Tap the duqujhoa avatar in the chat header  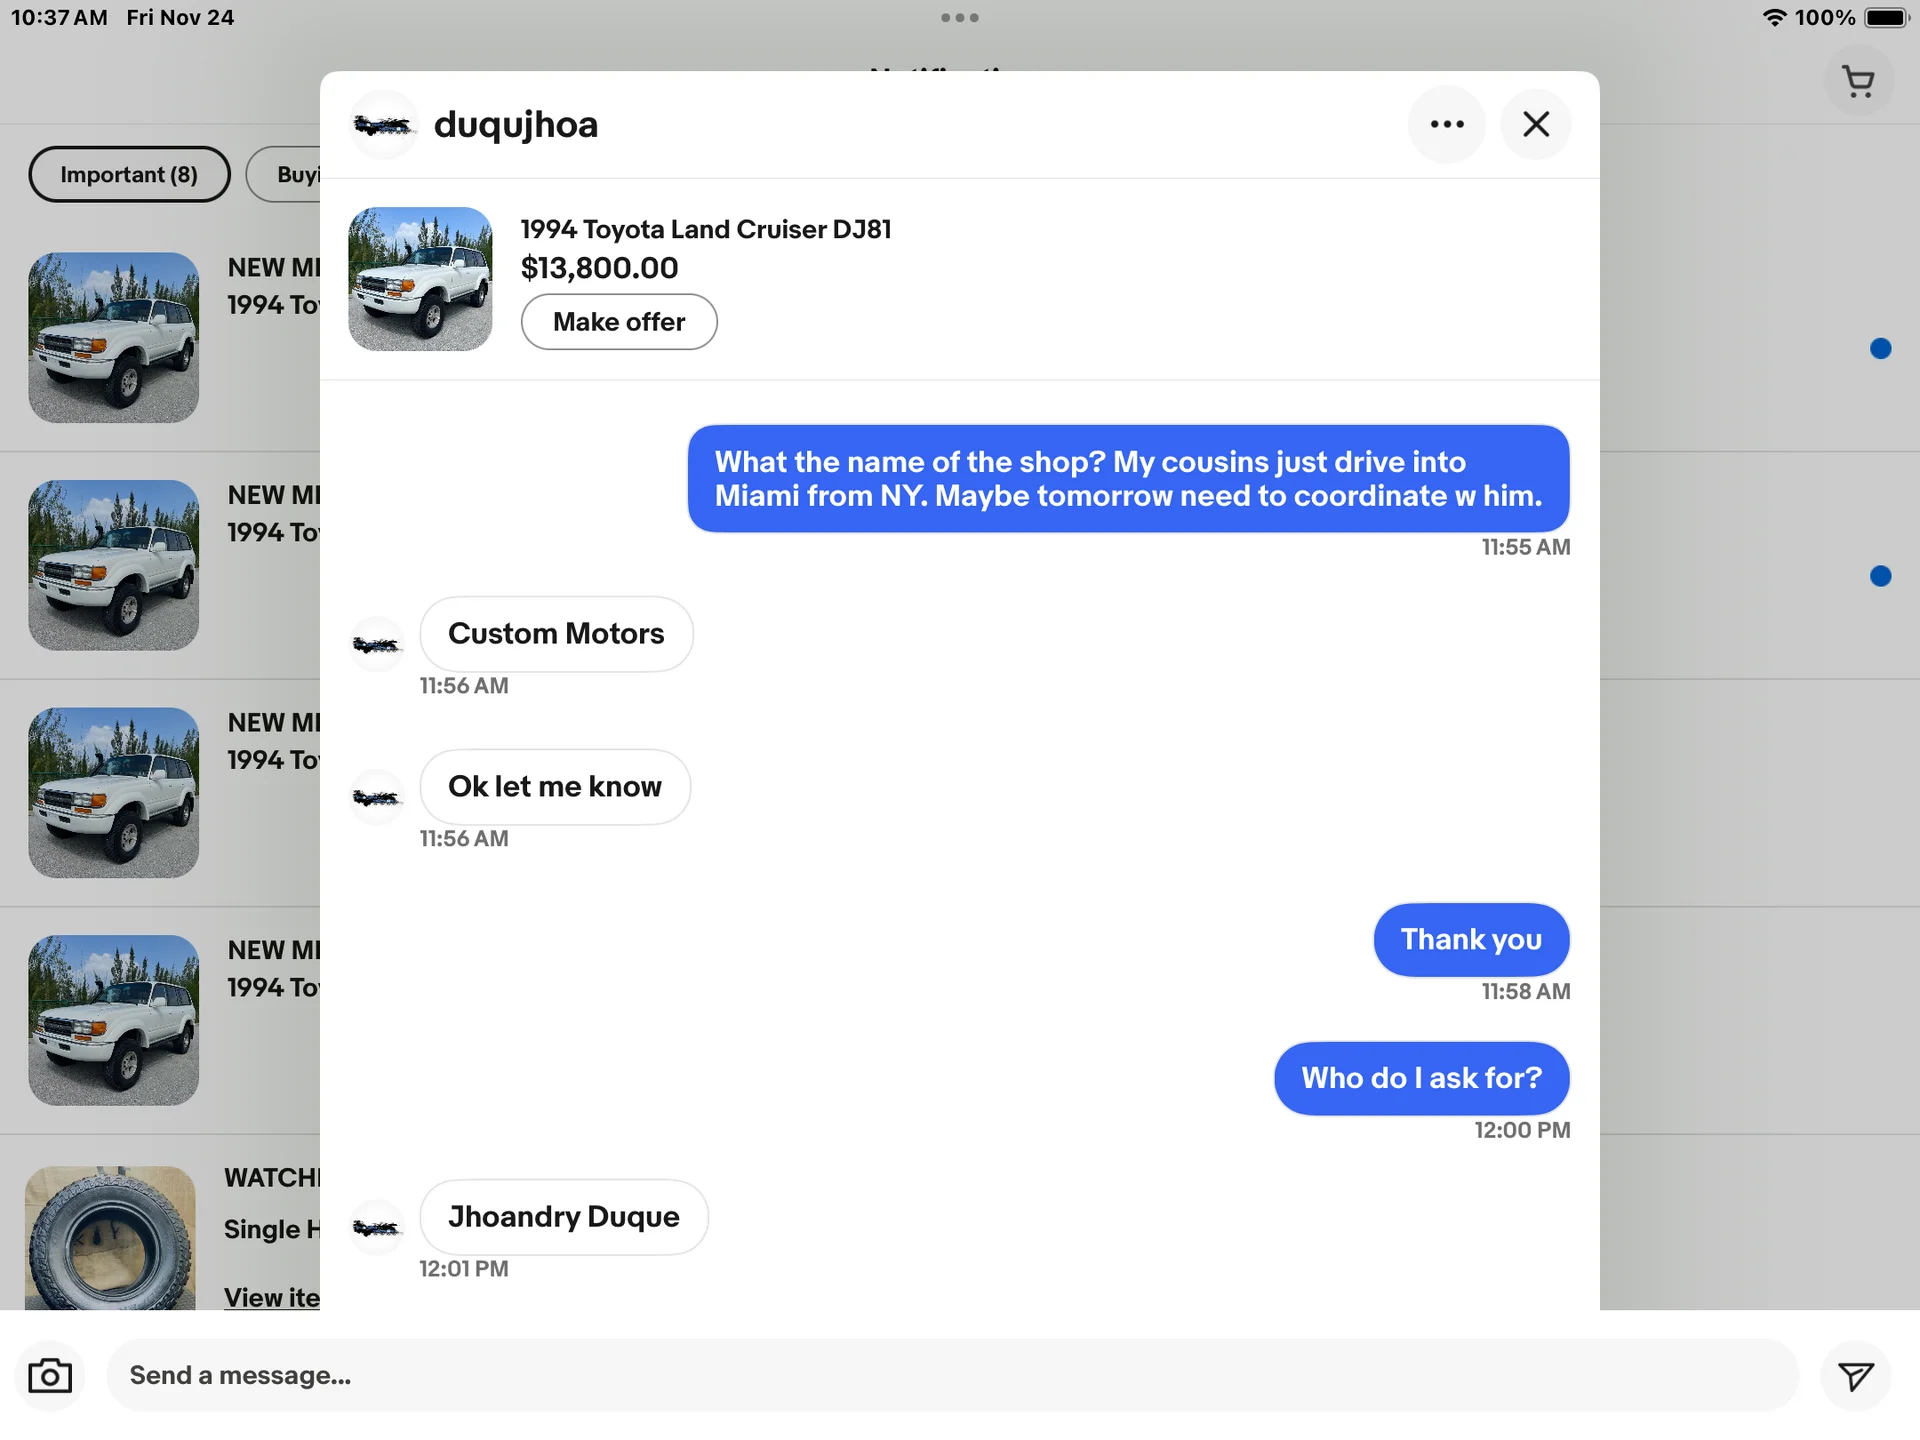pos(383,125)
